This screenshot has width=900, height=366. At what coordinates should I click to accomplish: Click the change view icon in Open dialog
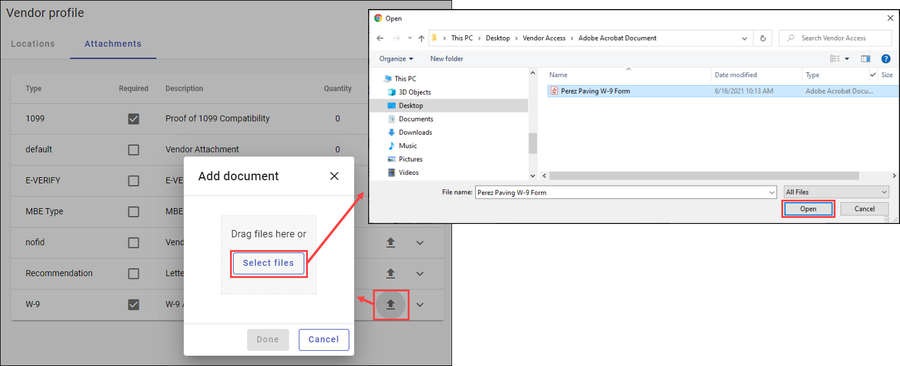coord(836,59)
